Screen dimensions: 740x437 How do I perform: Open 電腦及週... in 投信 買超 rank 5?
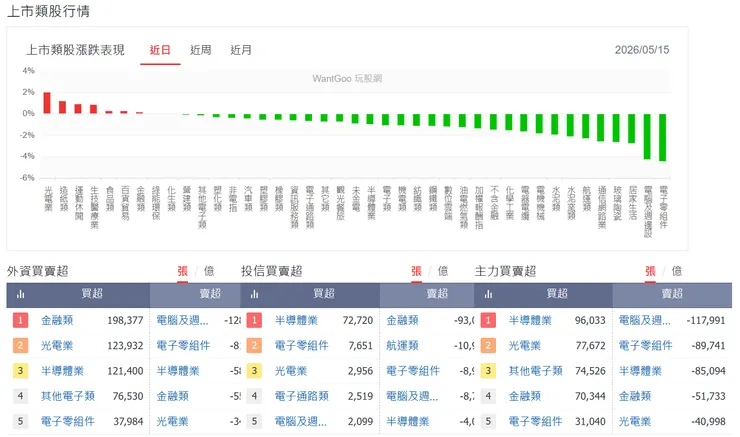tap(301, 421)
